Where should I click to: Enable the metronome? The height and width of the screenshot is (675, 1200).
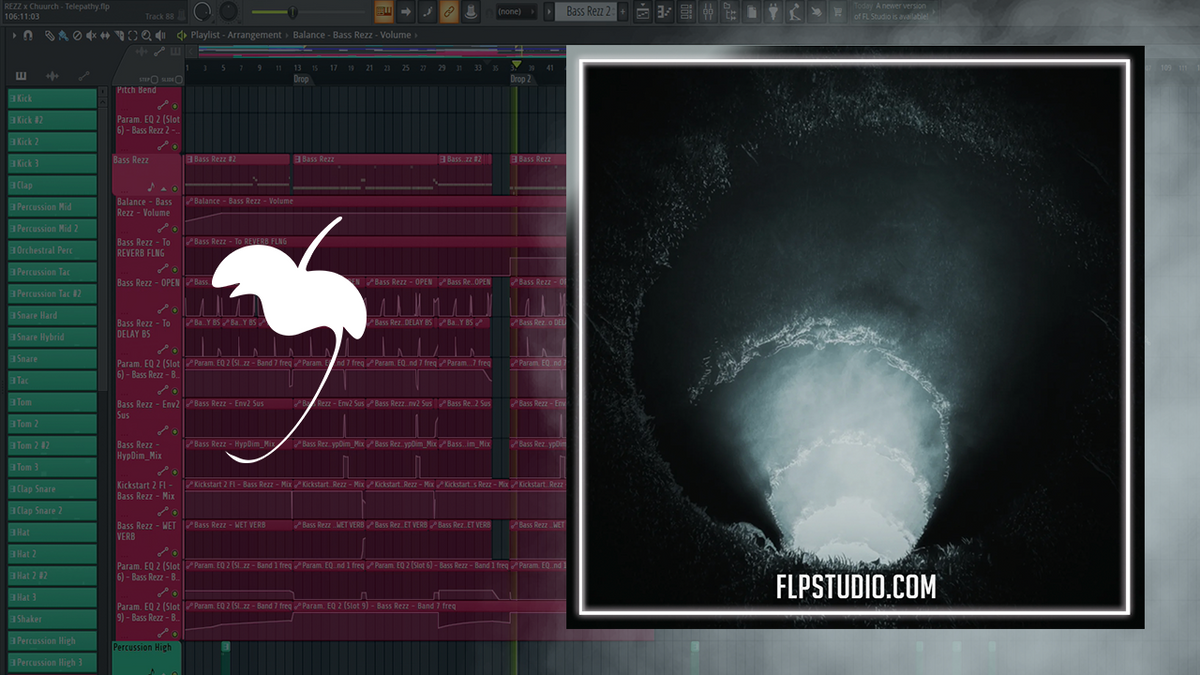pos(471,12)
